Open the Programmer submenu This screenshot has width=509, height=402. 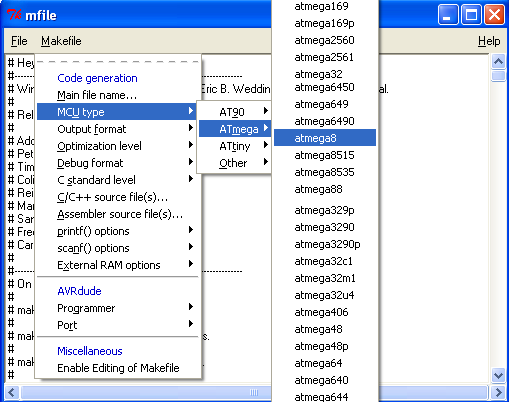pos(118,308)
